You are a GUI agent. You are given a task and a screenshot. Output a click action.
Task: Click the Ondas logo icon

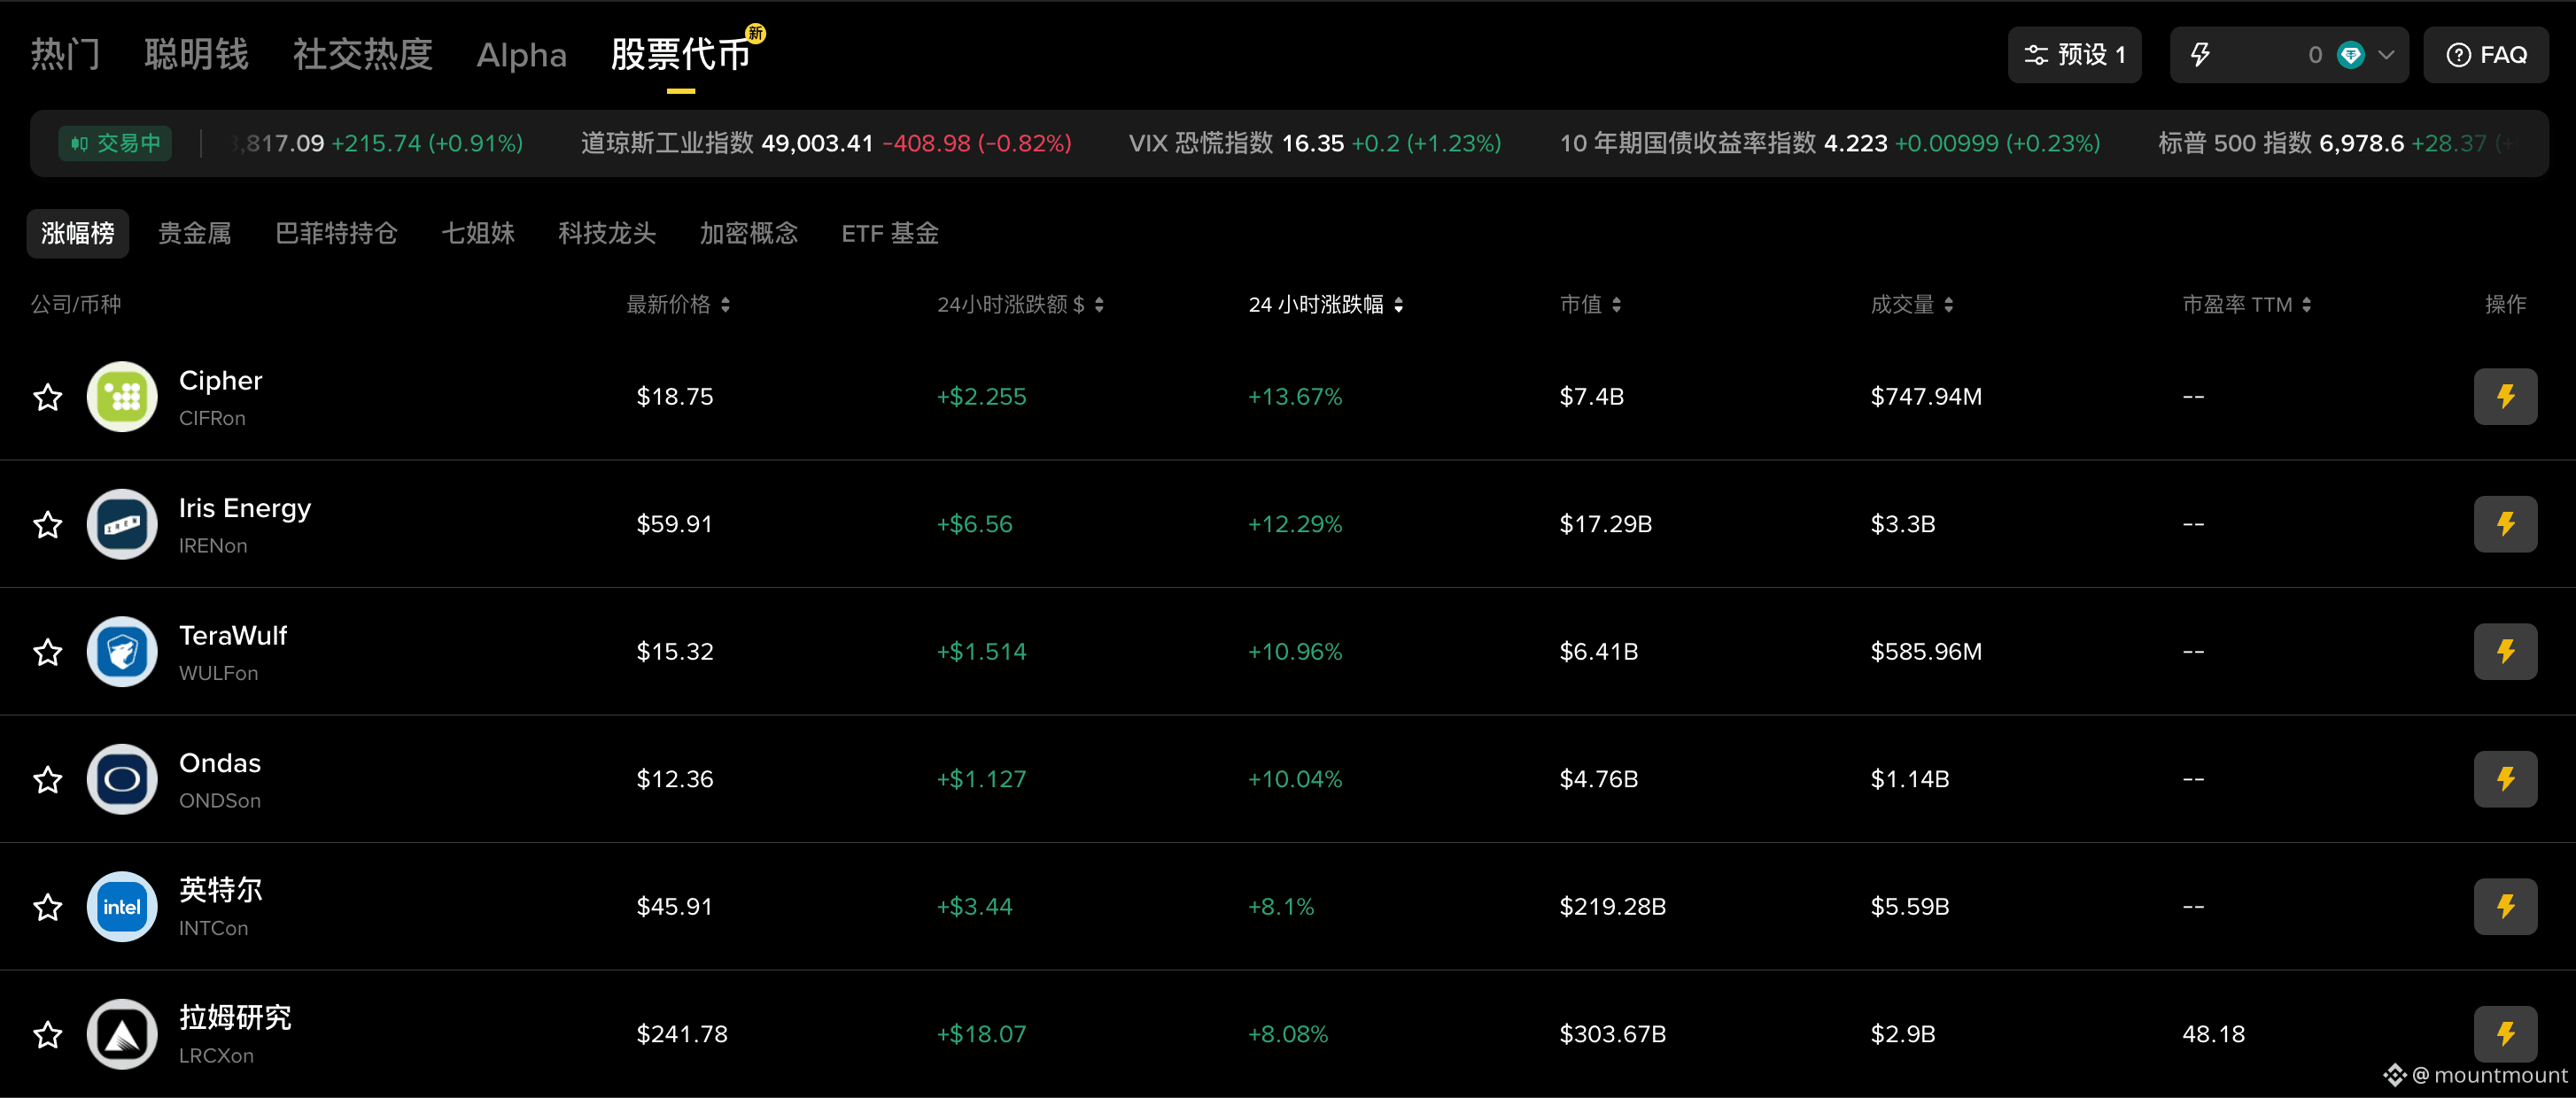point(122,779)
